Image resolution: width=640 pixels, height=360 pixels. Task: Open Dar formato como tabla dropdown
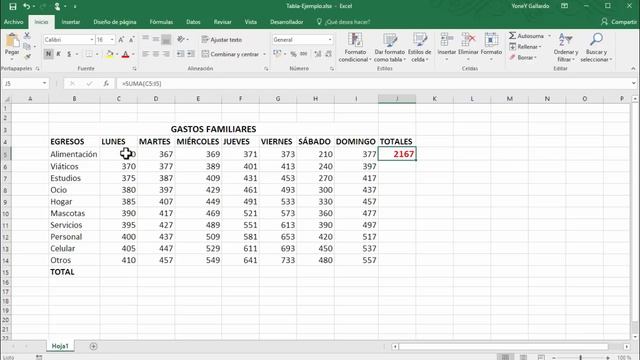pos(389,48)
